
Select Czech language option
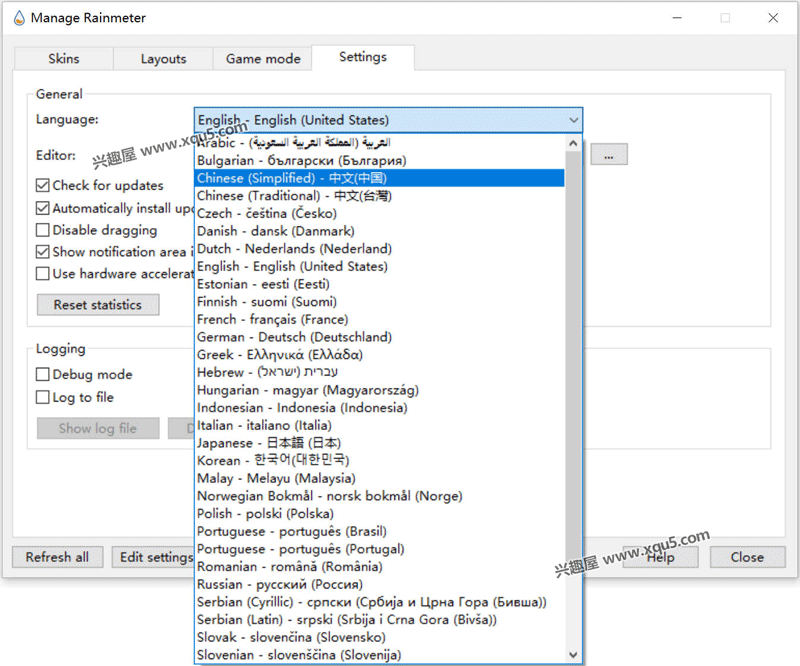(380, 213)
